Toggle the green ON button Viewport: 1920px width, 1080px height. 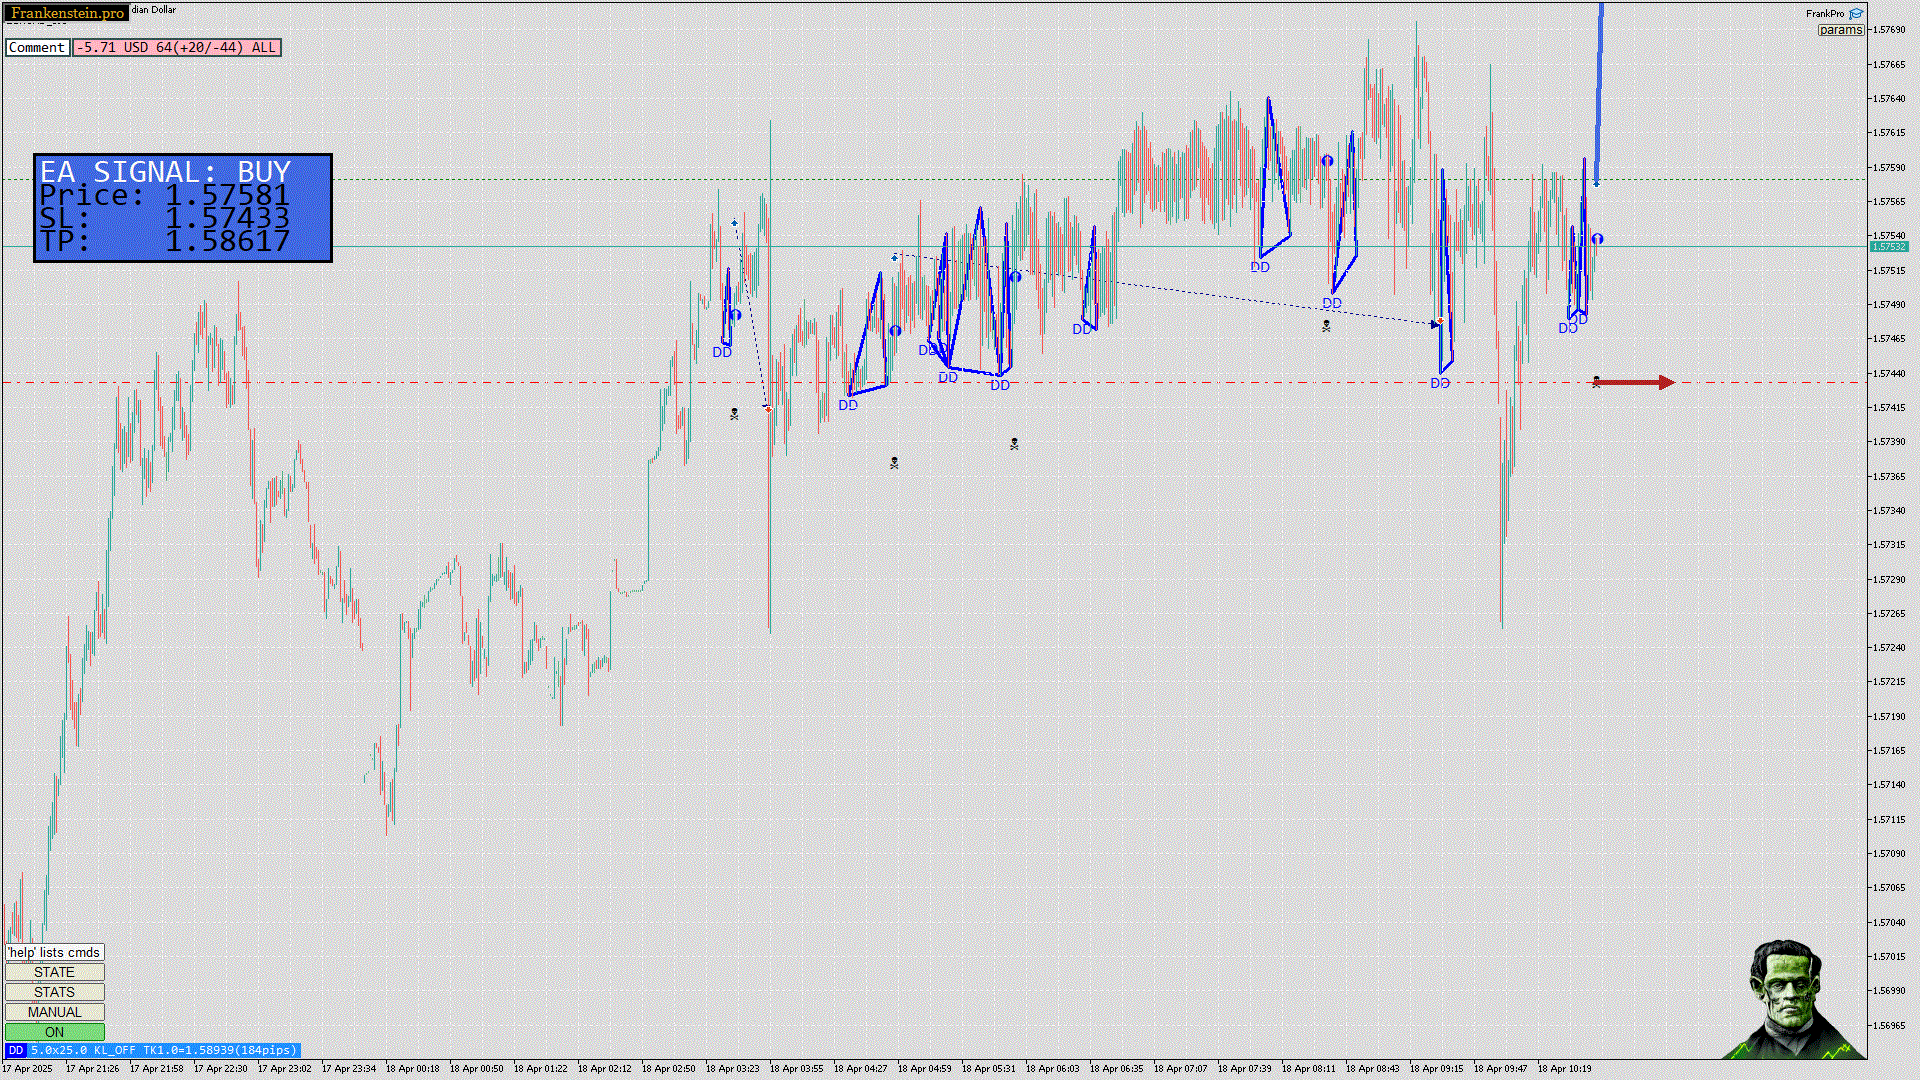(54, 1032)
